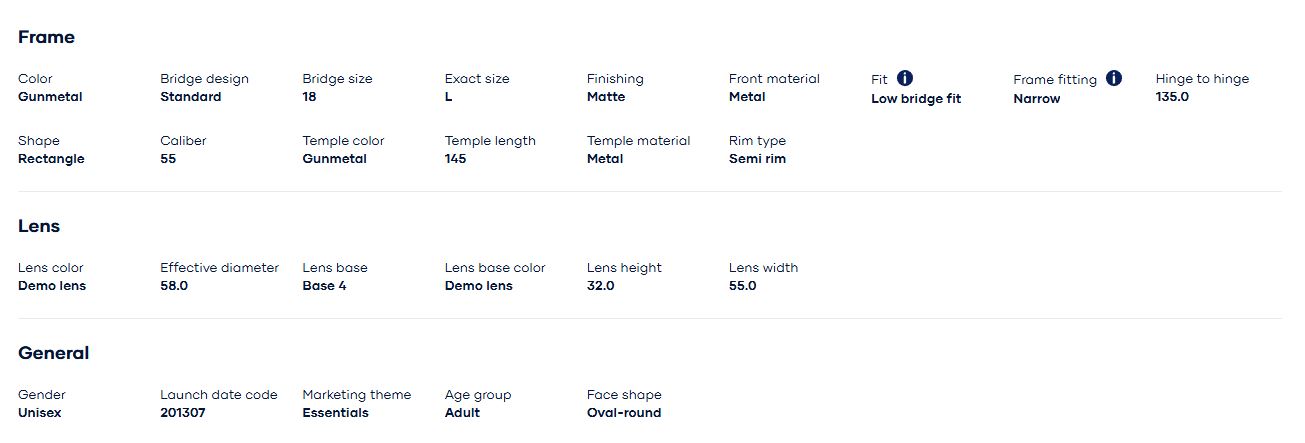Select the "Base 4" lens base value

coord(324,286)
